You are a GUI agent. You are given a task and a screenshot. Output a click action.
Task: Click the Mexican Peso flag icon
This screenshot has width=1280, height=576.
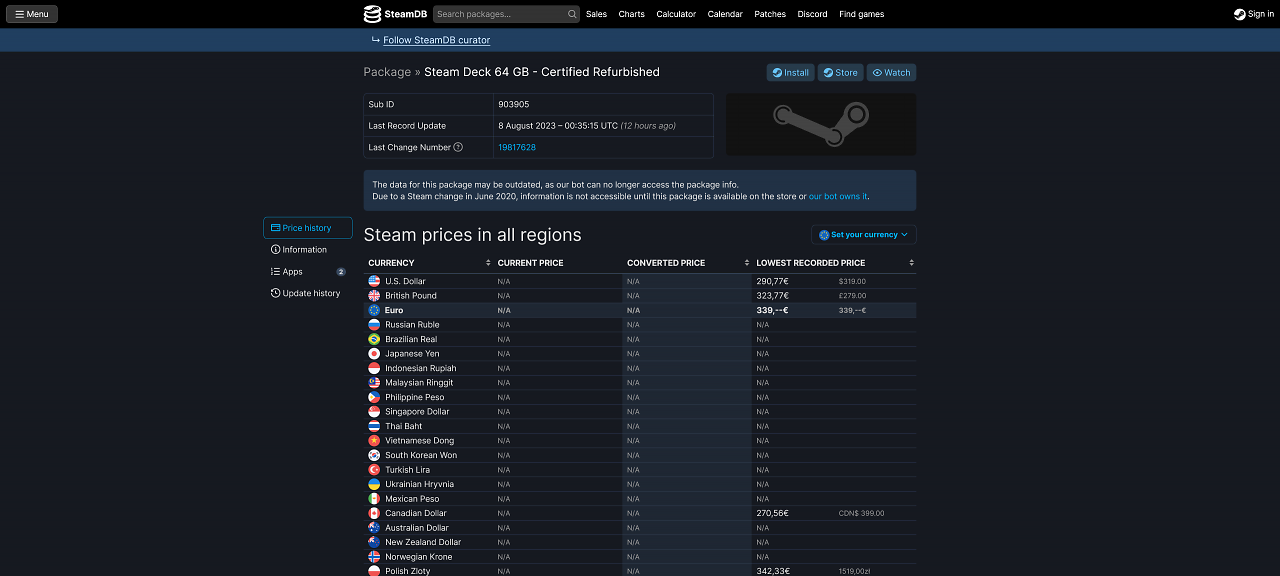pos(374,499)
